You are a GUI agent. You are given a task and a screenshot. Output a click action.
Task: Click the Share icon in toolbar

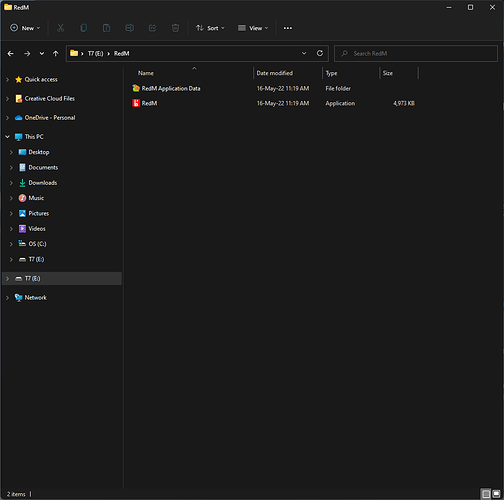[x=152, y=28]
